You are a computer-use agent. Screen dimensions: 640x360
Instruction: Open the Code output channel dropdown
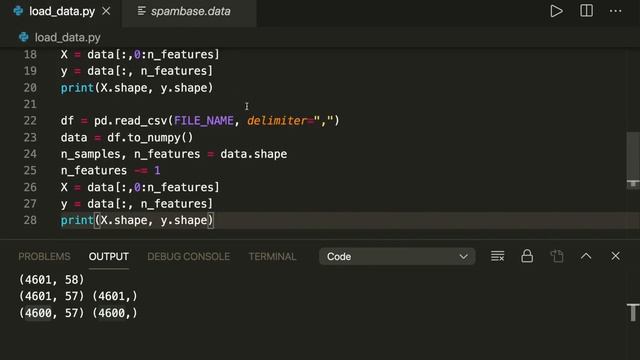pos(397,256)
